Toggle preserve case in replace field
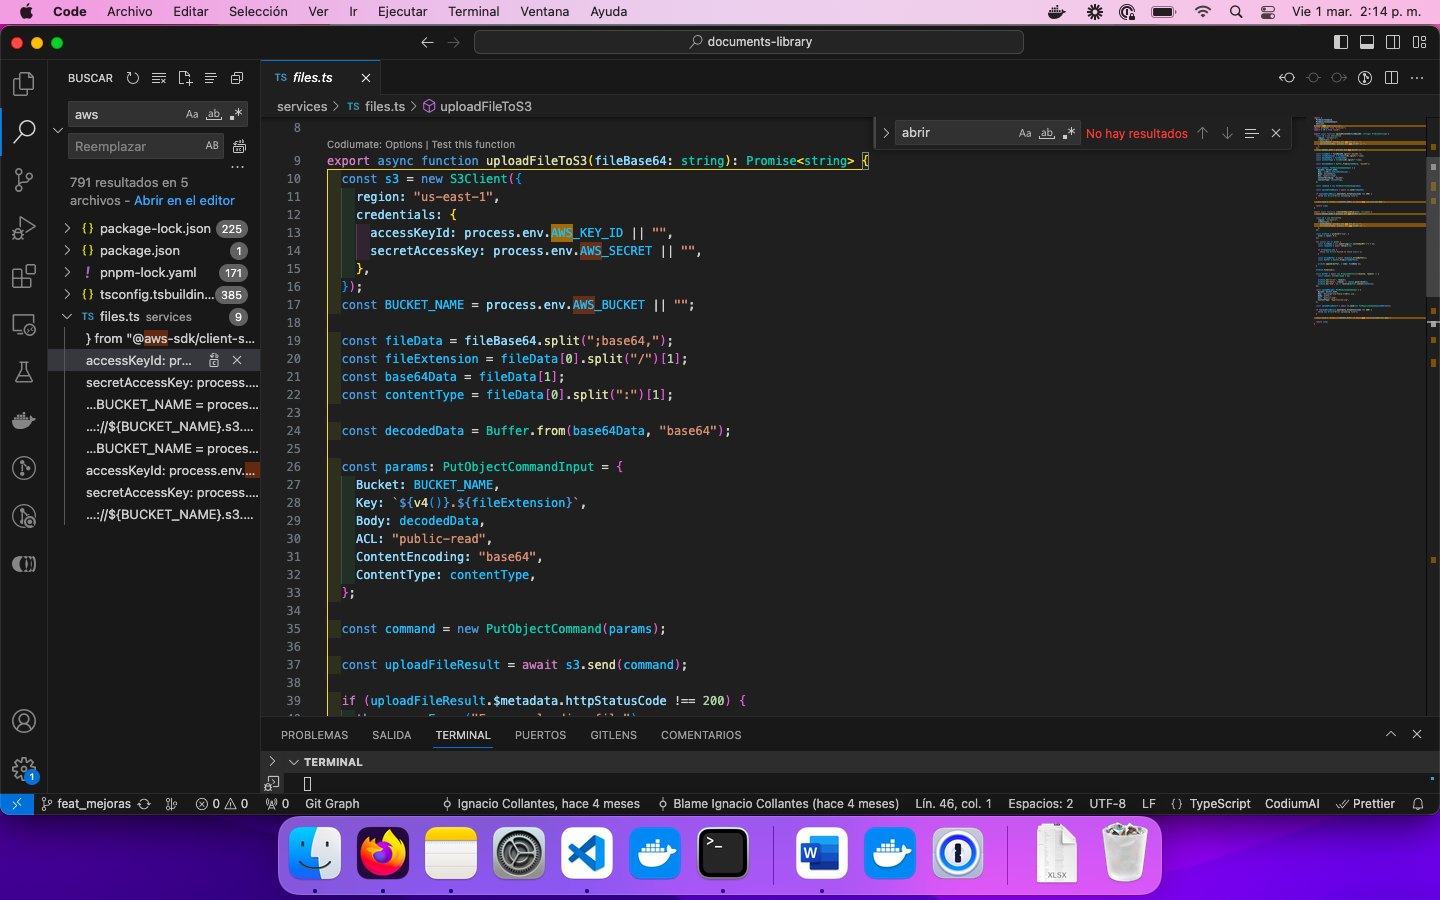 [x=212, y=146]
